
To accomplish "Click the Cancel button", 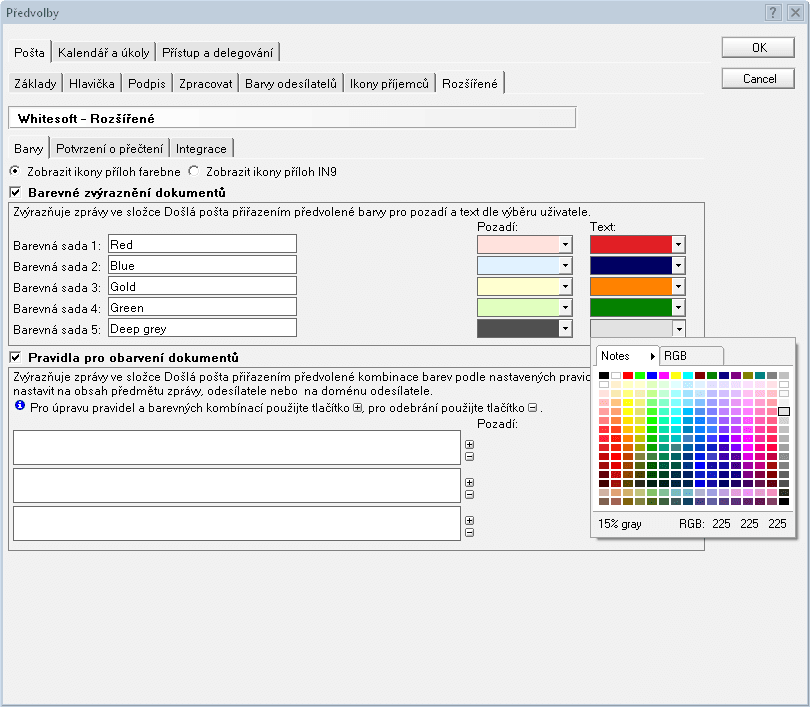I will pos(759,78).
